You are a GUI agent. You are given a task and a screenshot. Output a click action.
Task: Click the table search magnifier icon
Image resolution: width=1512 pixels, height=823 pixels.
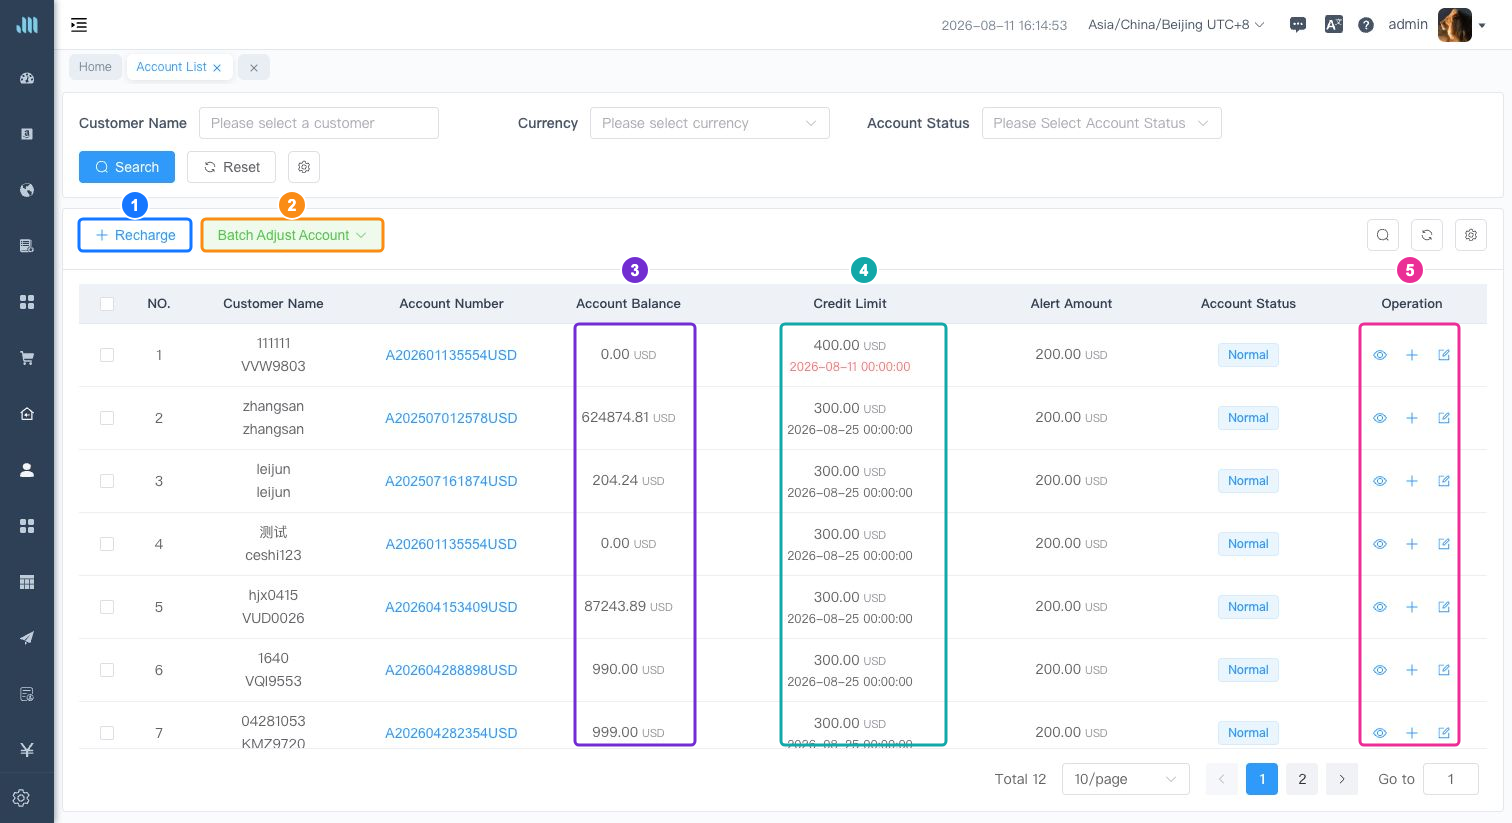point(1383,235)
